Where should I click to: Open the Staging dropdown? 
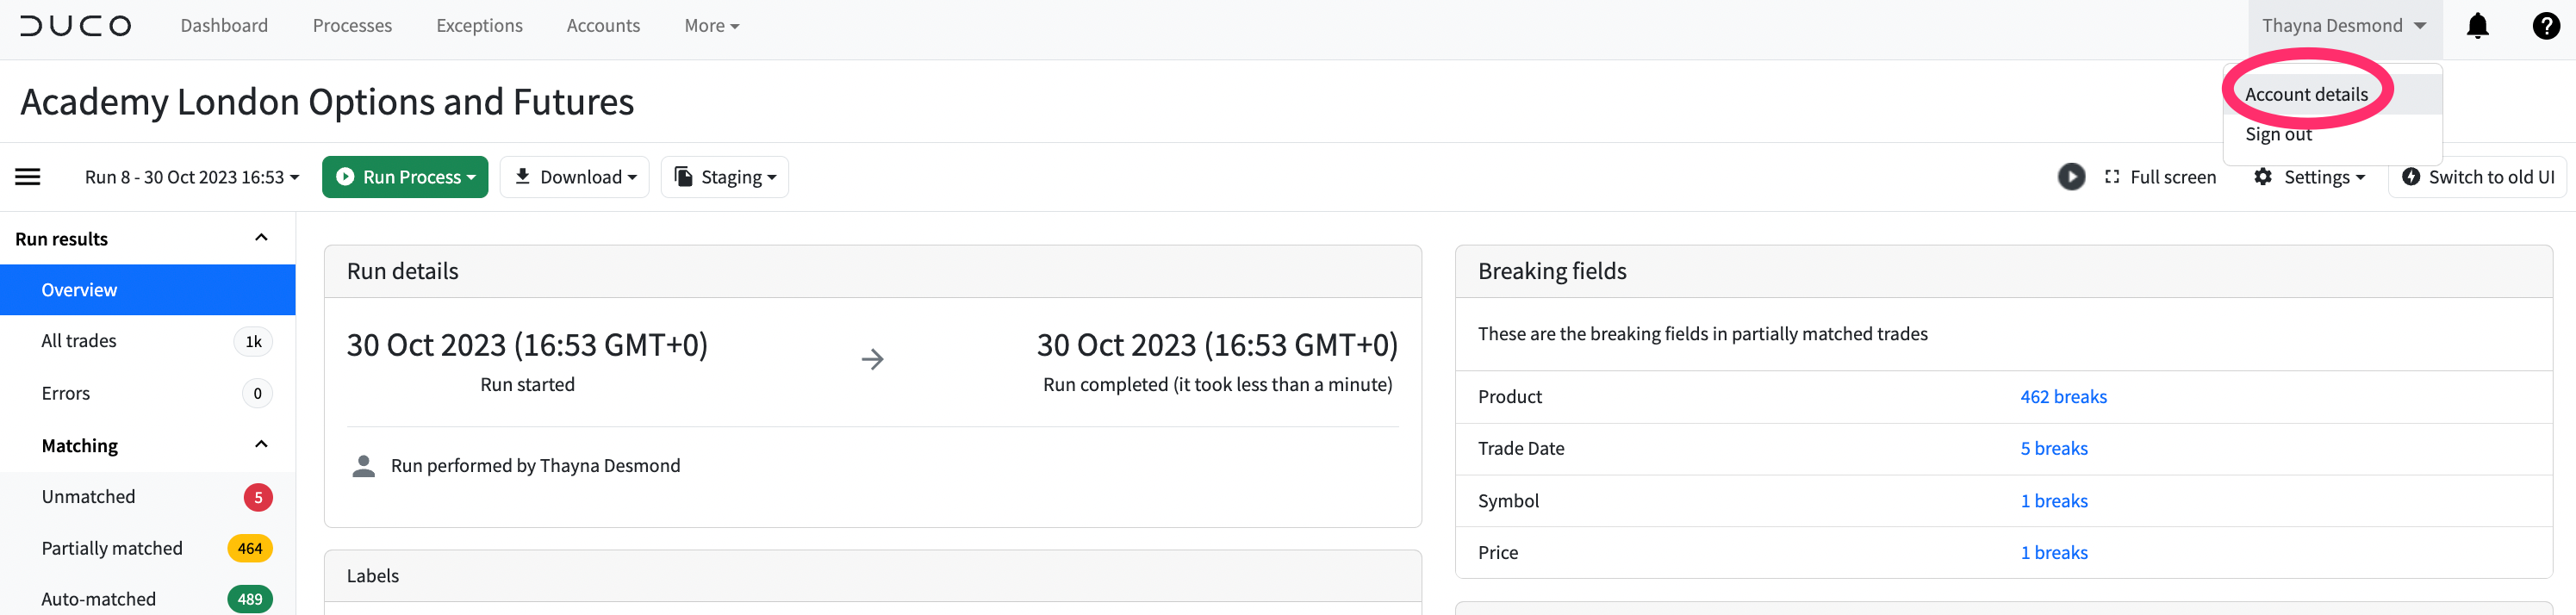click(x=724, y=177)
